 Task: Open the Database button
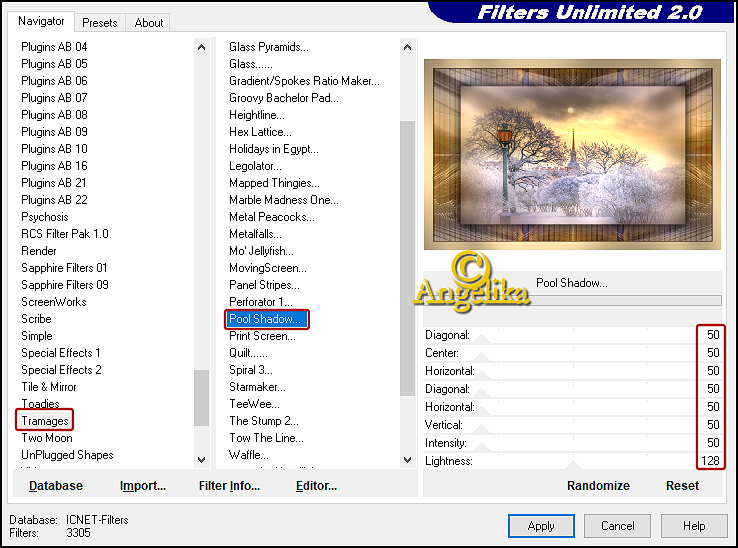pyautogui.click(x=56, y=485)
